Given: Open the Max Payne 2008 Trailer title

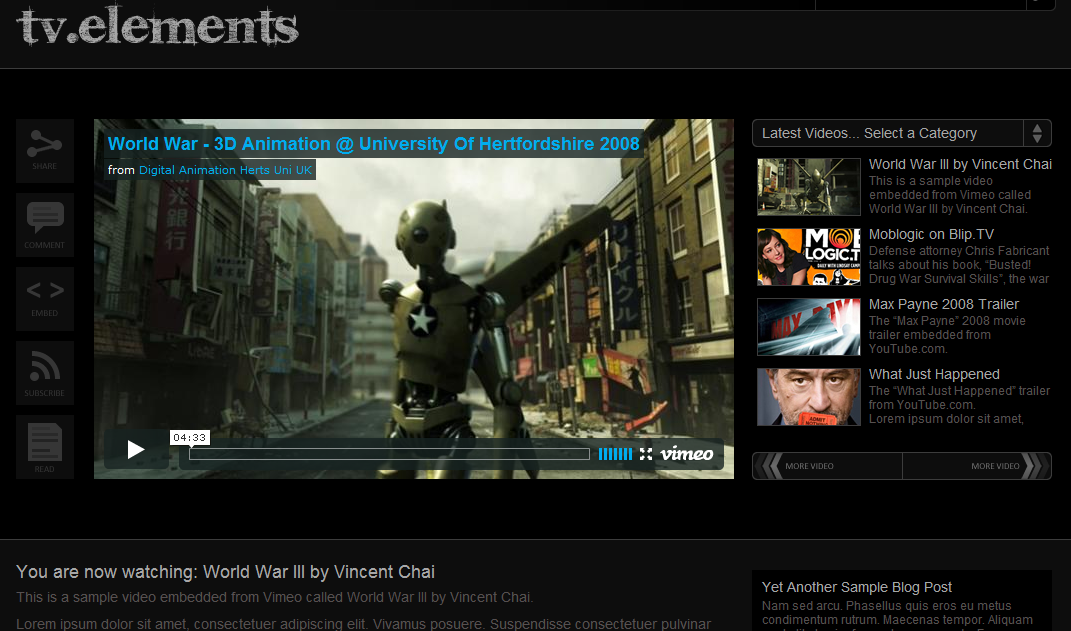Looking at the screenshot, I should click(x=943, y=305).
